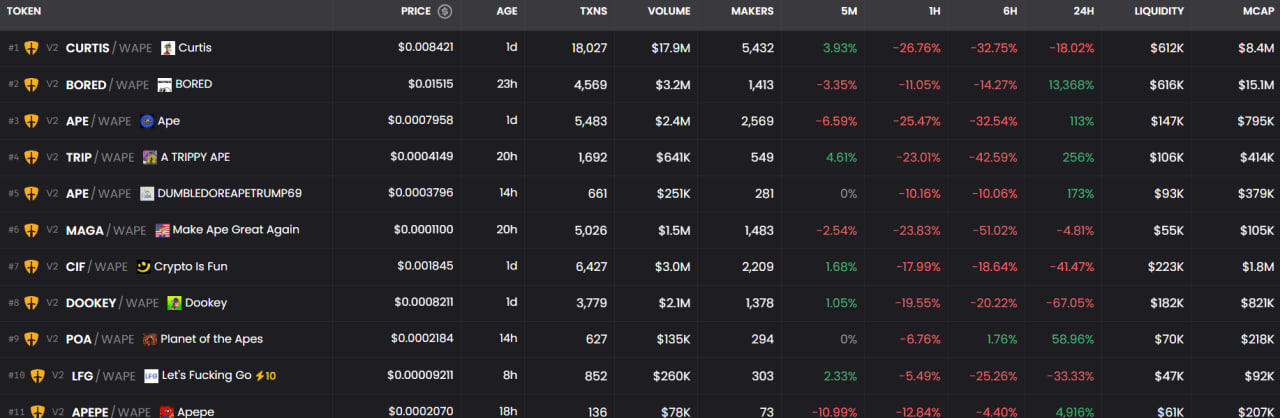Click the Dookey token logo
The height and width of the screenshot is (418, 1280).
point(174,303)
